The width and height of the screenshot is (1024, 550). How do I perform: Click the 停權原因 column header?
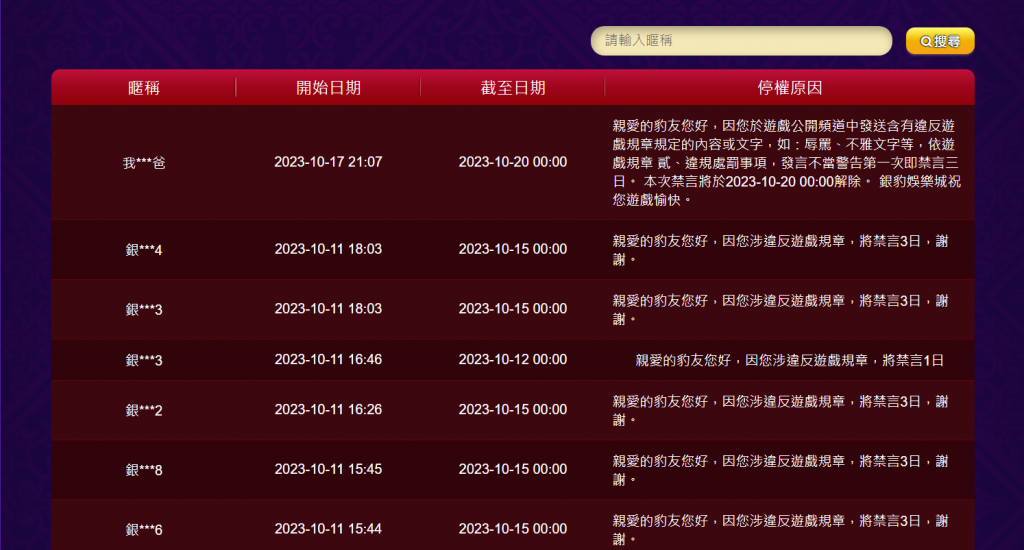pos(790,88)
